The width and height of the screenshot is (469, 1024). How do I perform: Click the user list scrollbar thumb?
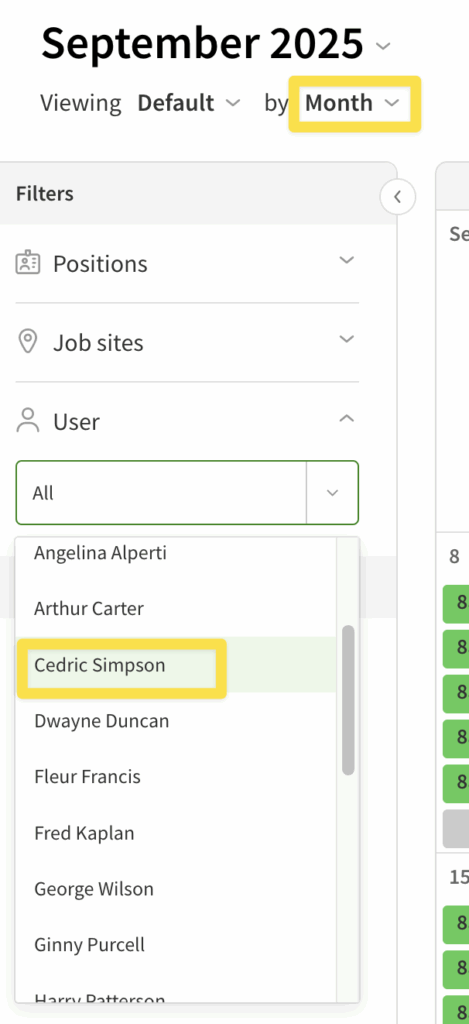[x=348, y=700]
